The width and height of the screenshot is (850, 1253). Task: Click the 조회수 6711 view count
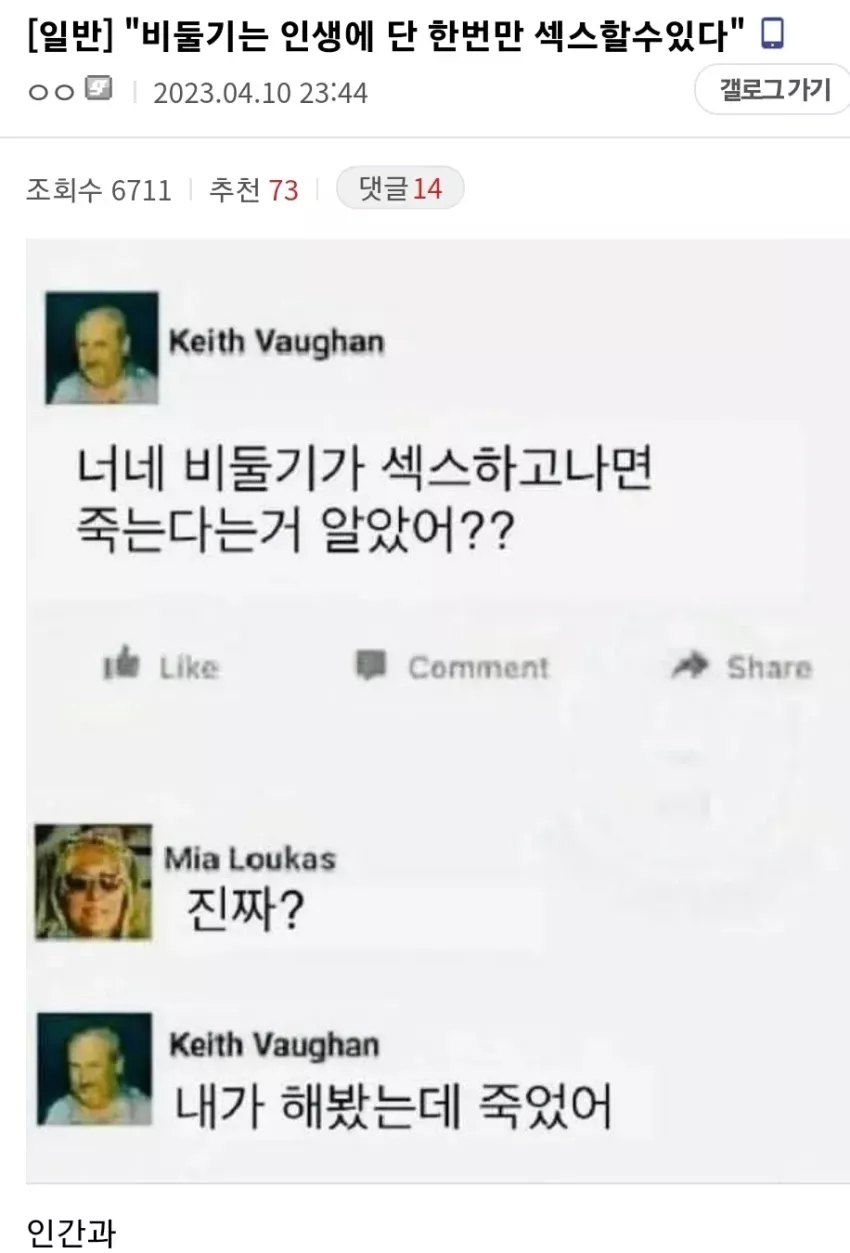[x=99, y=189]
